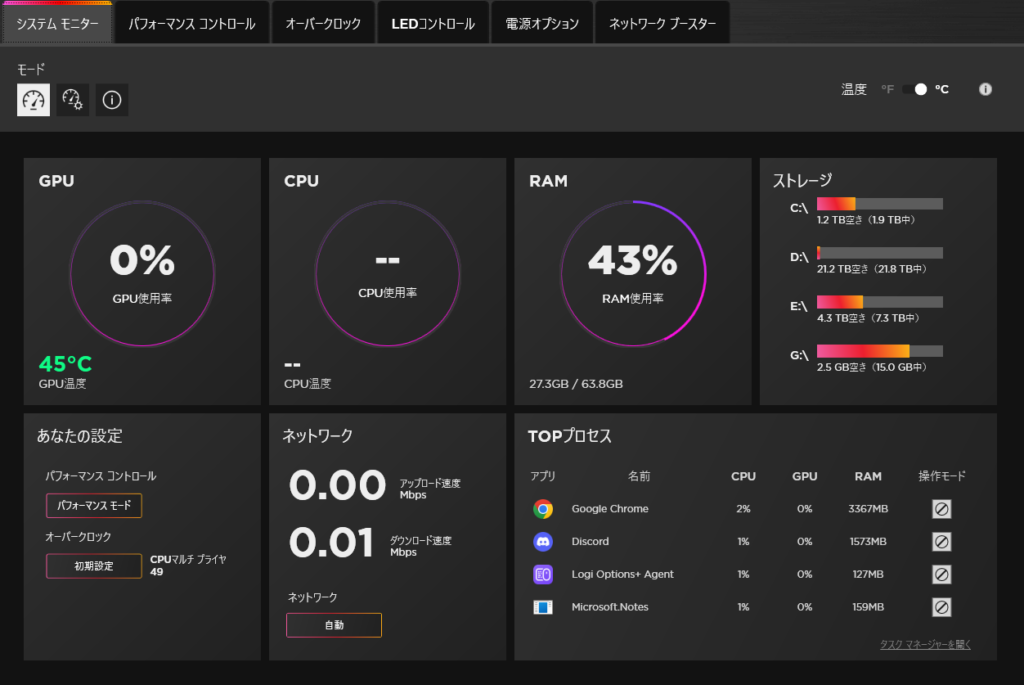The image size is (1024, 685).
Task: Click the Logi Options+ Agent icon
Action: point(543,574)
